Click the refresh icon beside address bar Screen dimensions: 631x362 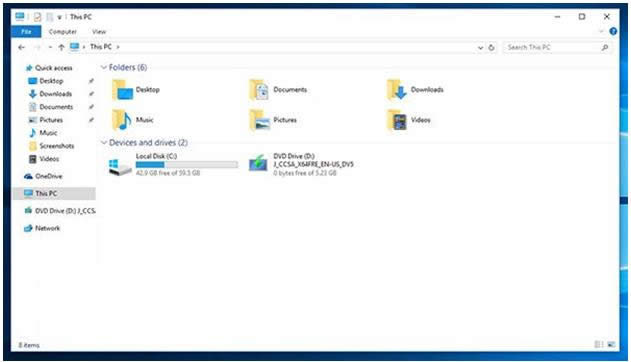point(491,47)
